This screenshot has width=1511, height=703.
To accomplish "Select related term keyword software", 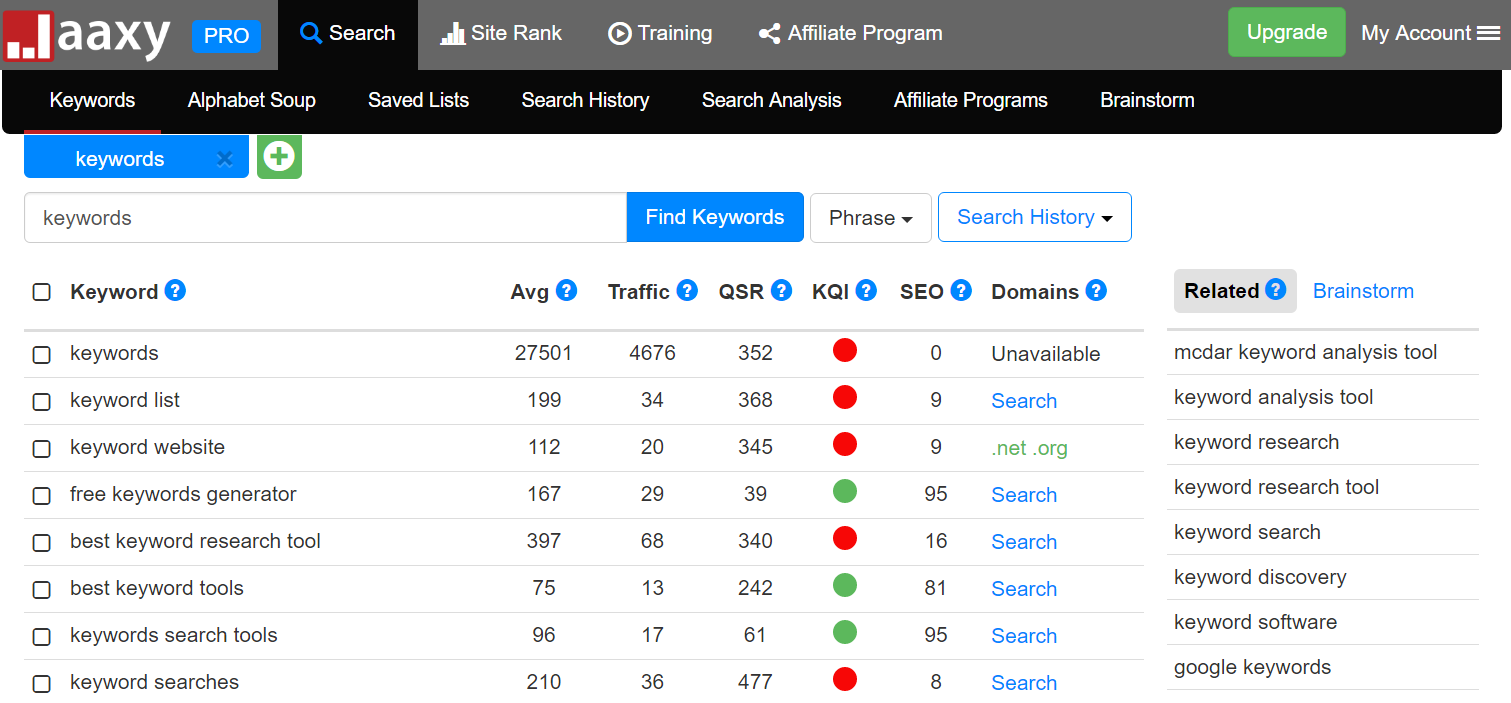I will tap(1255, 622).
